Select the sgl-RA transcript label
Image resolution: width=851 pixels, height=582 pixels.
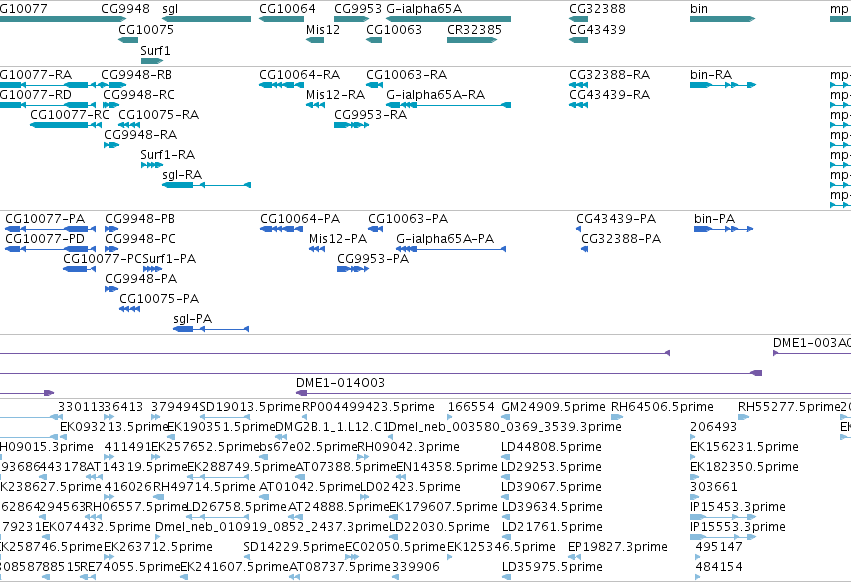point(182,175)
